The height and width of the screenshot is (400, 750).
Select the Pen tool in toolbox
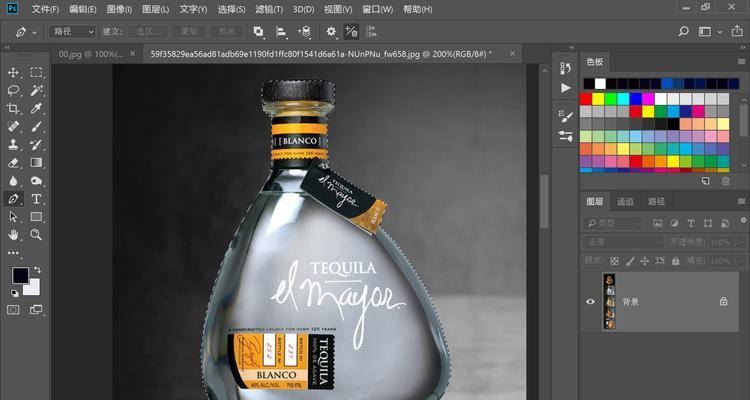(x=13, y=199)
